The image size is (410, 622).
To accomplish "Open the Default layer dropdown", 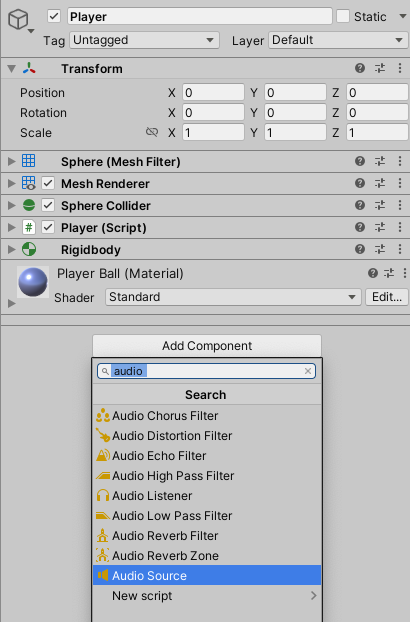I will tap(338, 40).
